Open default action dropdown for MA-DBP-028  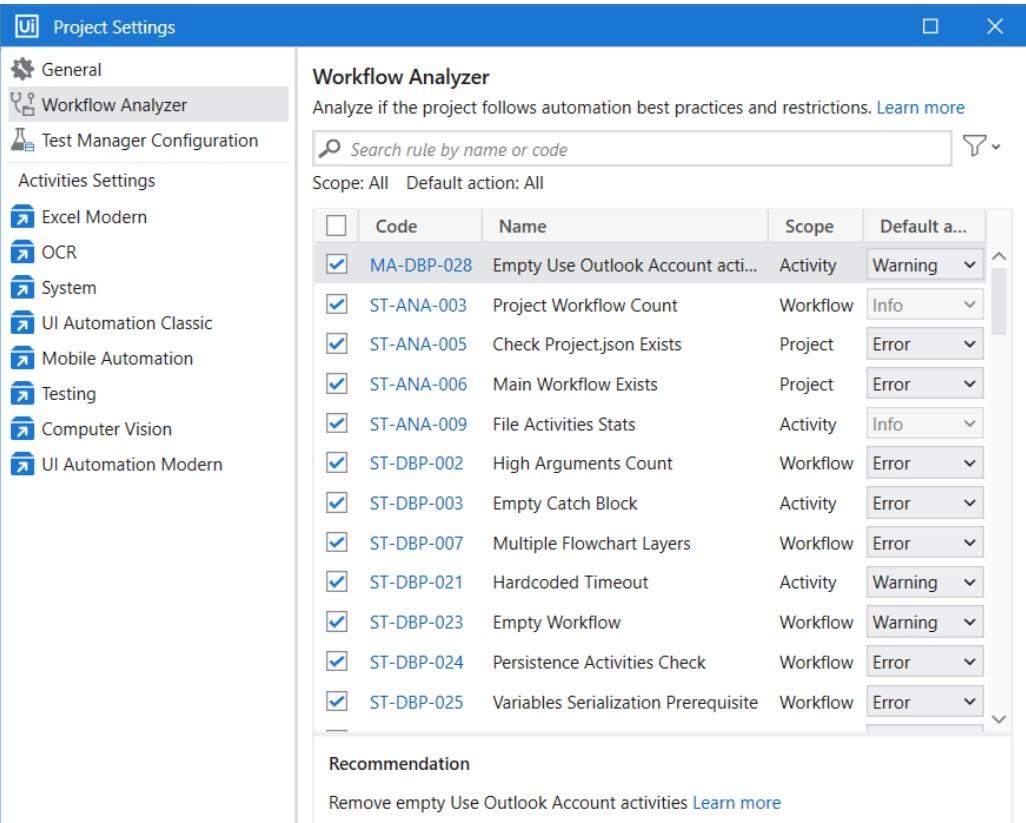925,265
